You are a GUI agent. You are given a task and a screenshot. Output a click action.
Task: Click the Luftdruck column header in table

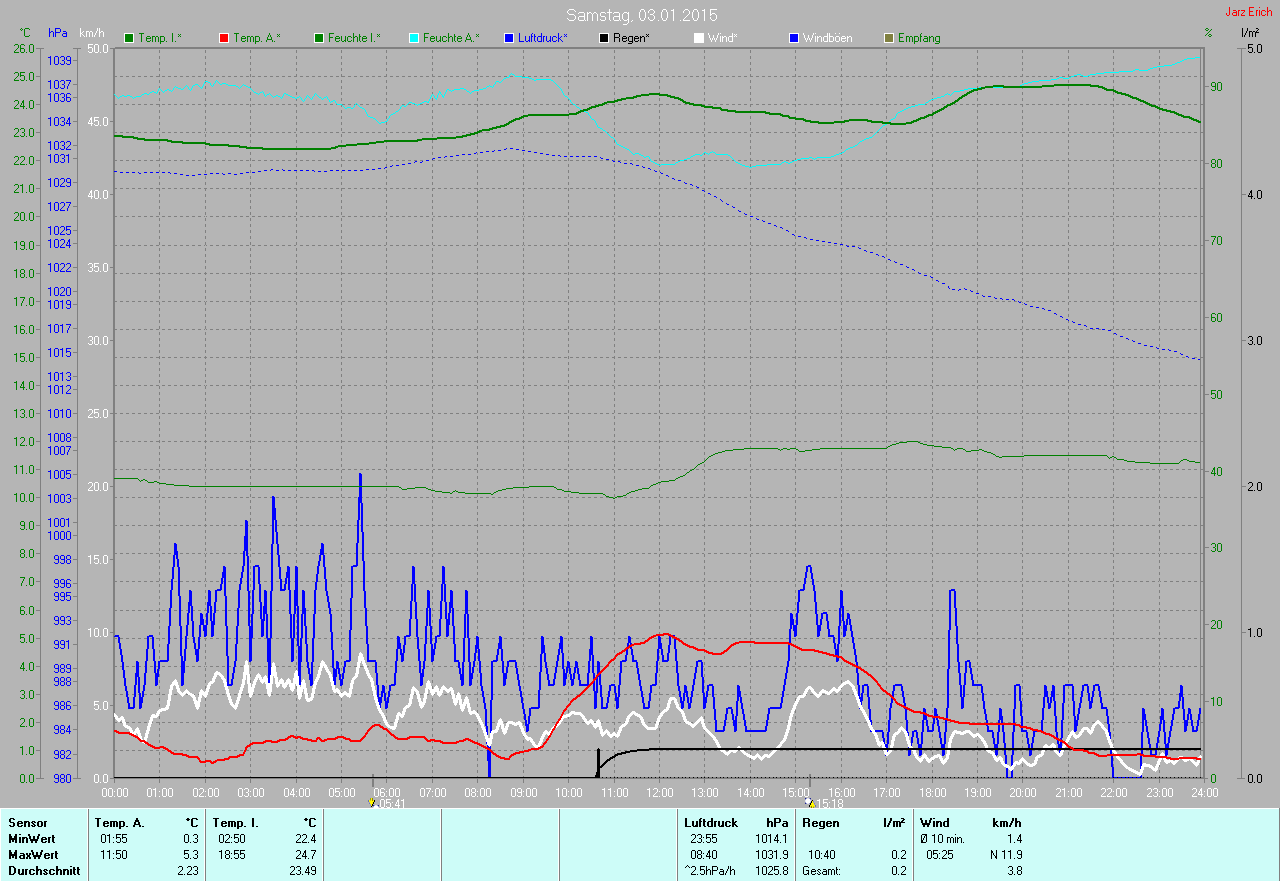[x=708, y=822]
